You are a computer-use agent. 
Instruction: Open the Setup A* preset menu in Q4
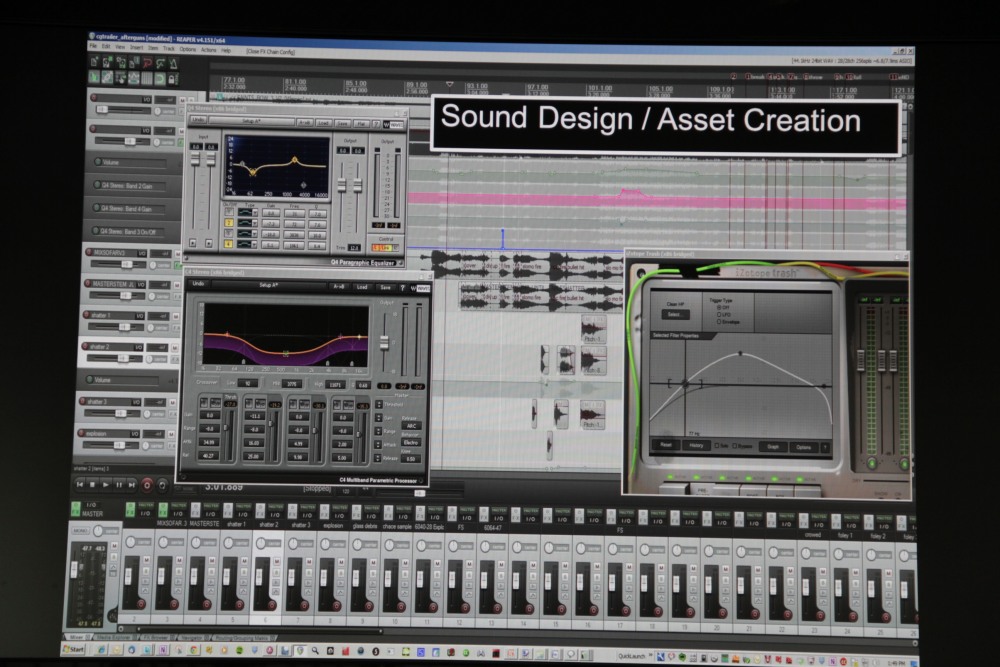252,121
